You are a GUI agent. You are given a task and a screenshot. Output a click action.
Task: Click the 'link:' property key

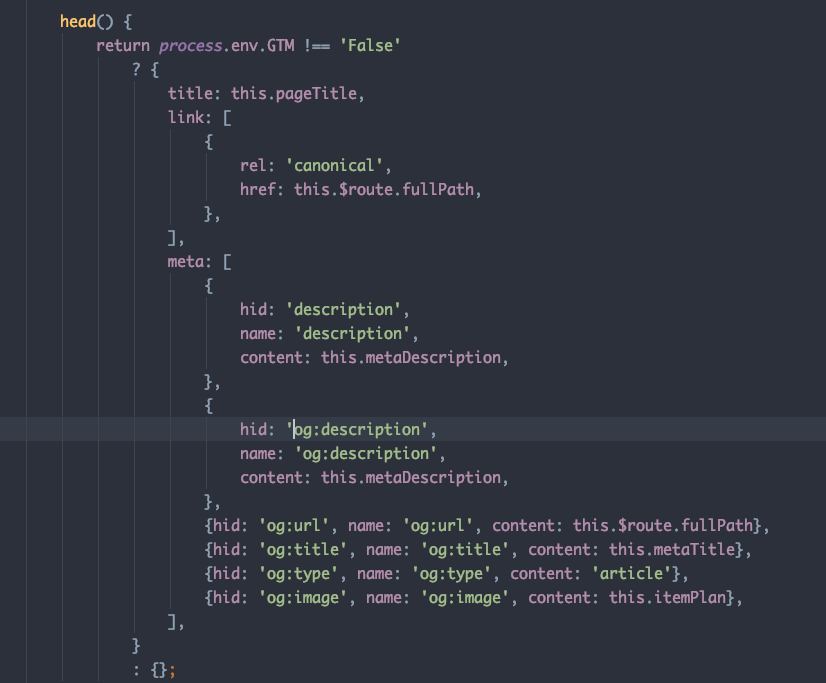(190, 117)
